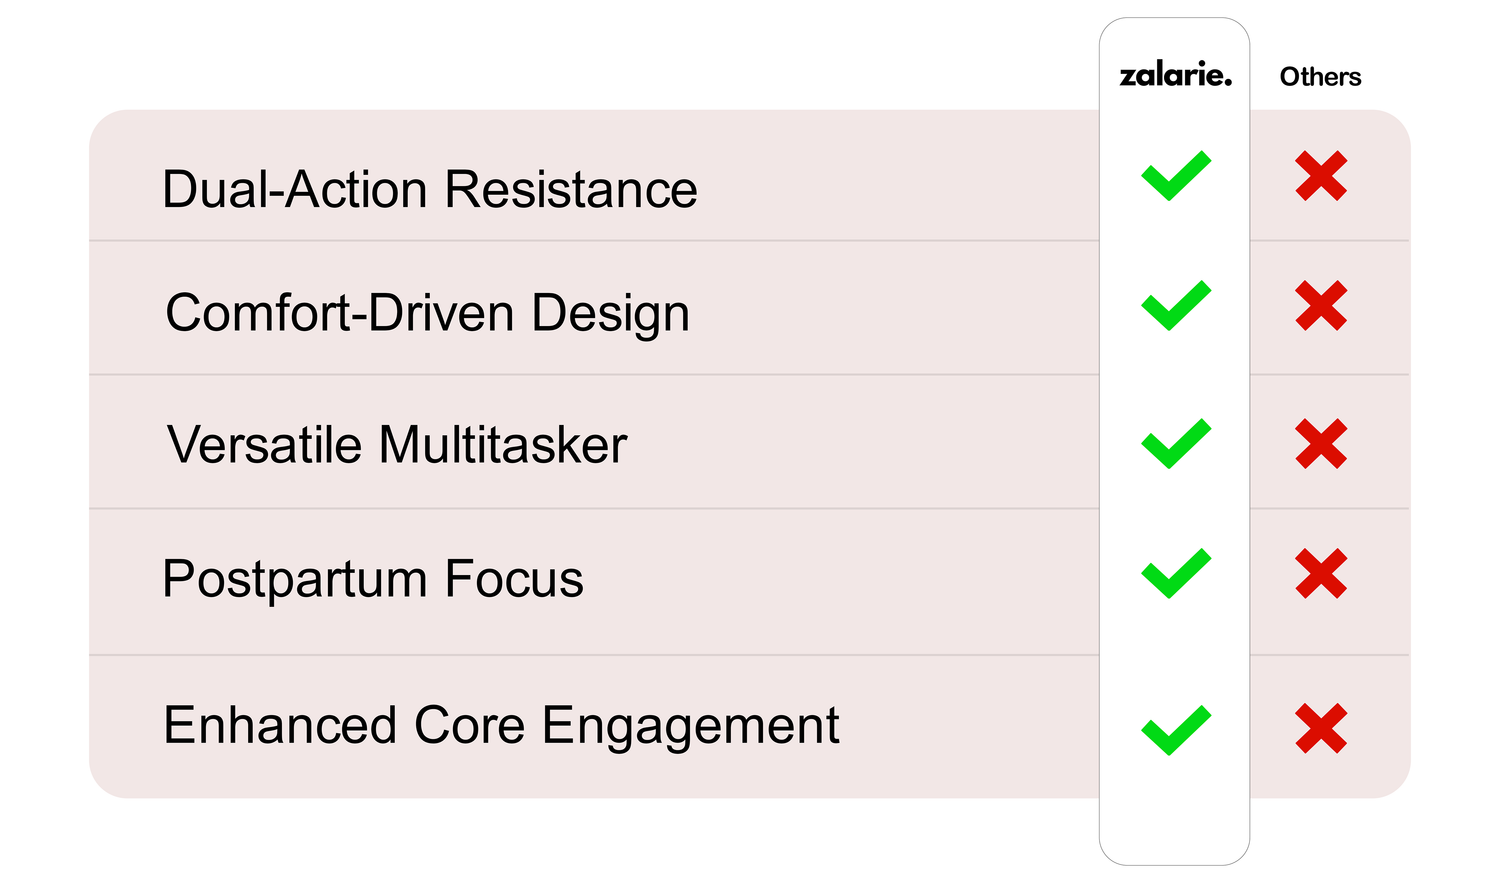Image resolution: width=1500 pixels, height=883 pixels.
Task: Select the Enhanced Core Engagement feature text
Action: tap(500, 725)
